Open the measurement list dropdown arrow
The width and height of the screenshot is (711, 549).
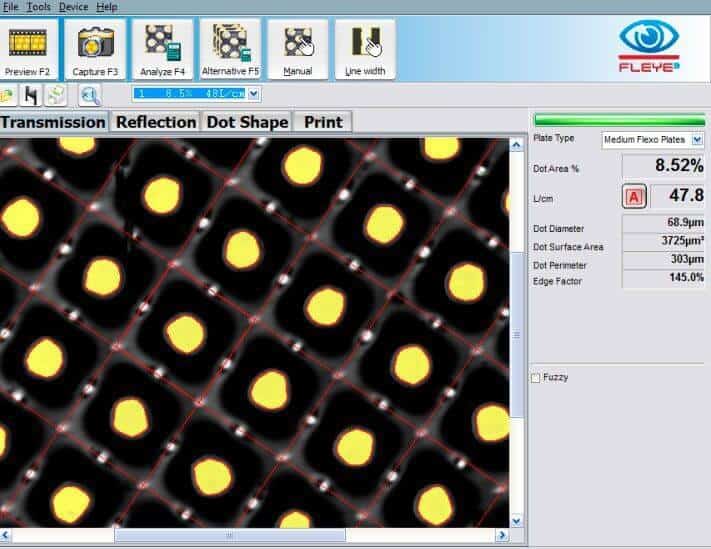click(253, 94)
